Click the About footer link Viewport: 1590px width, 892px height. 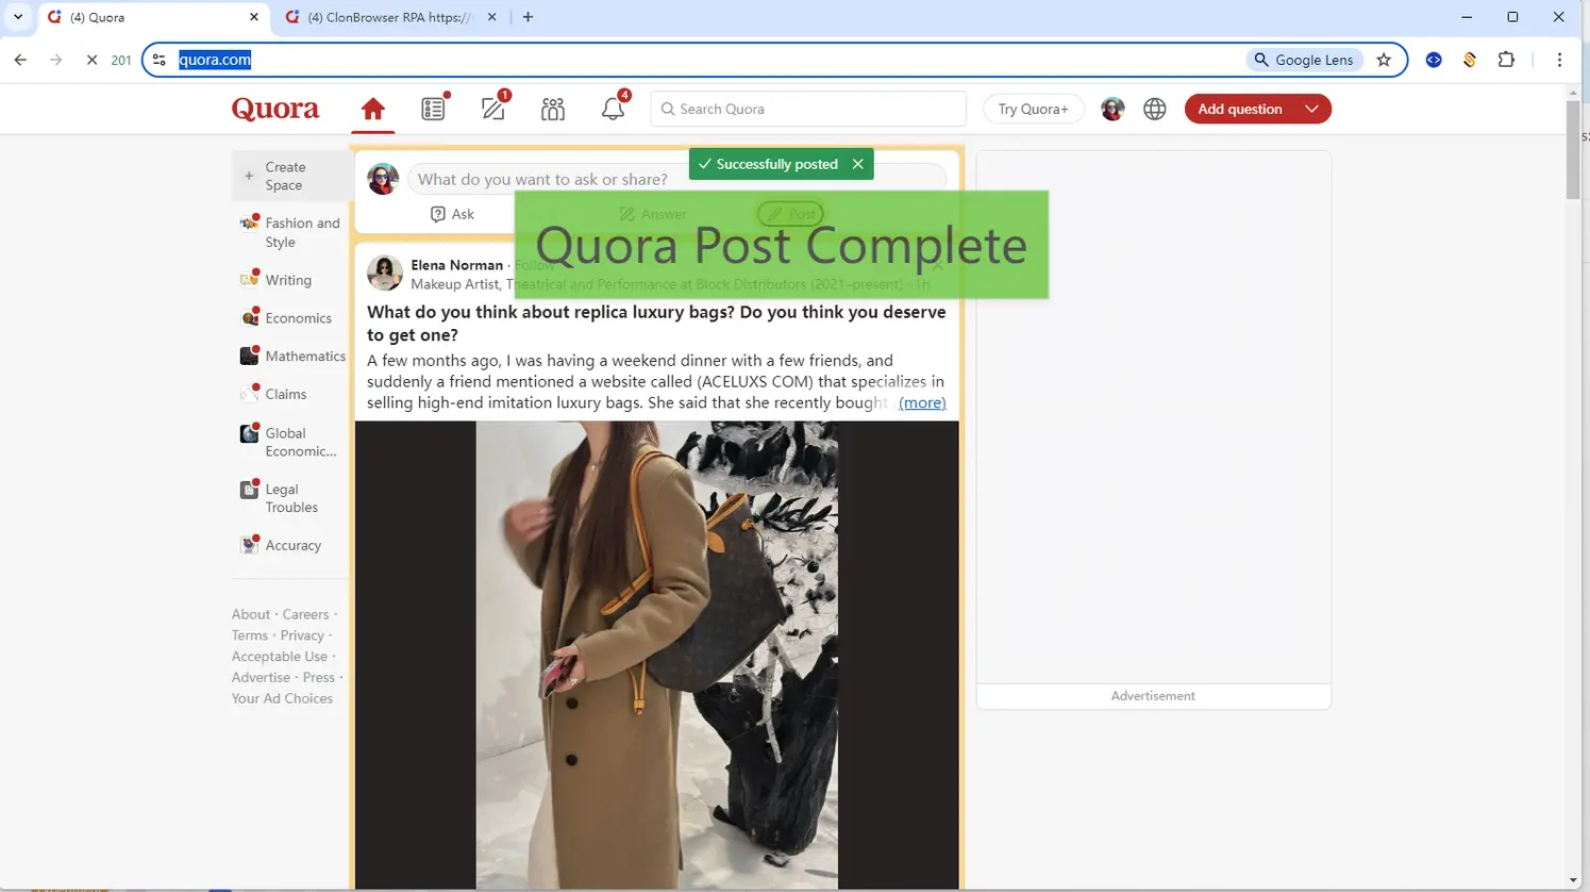click(251, 614)
